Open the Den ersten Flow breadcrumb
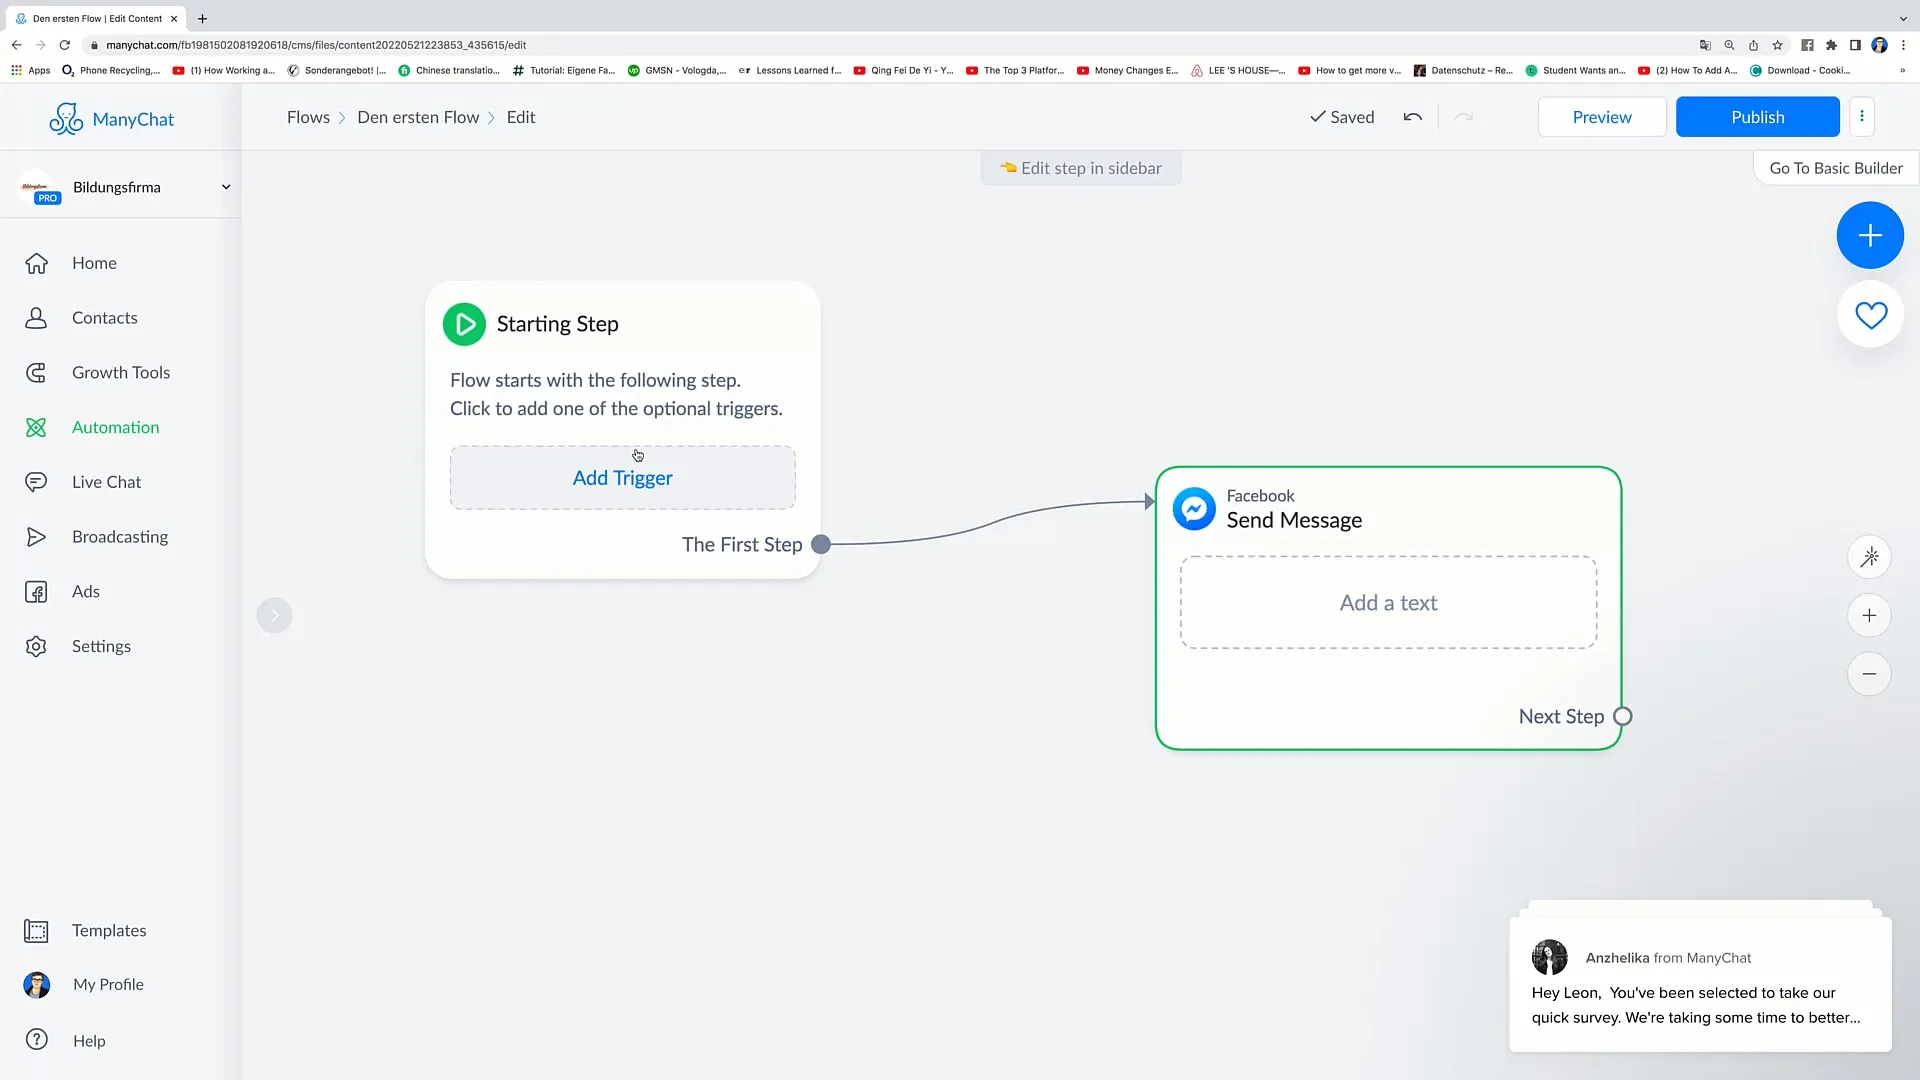This screenshot has height=1080, width=1920. coord(418,117)
